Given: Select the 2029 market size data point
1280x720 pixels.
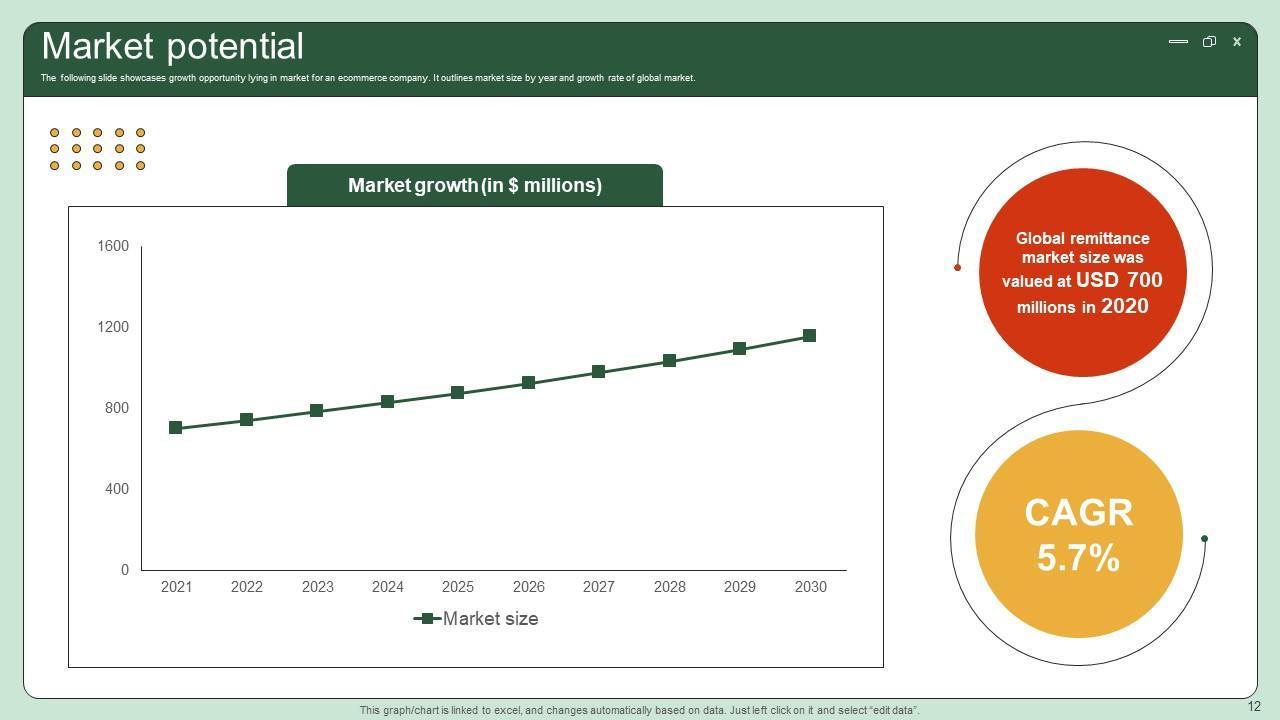Looking at the screenshot, I should click(740, 349).
